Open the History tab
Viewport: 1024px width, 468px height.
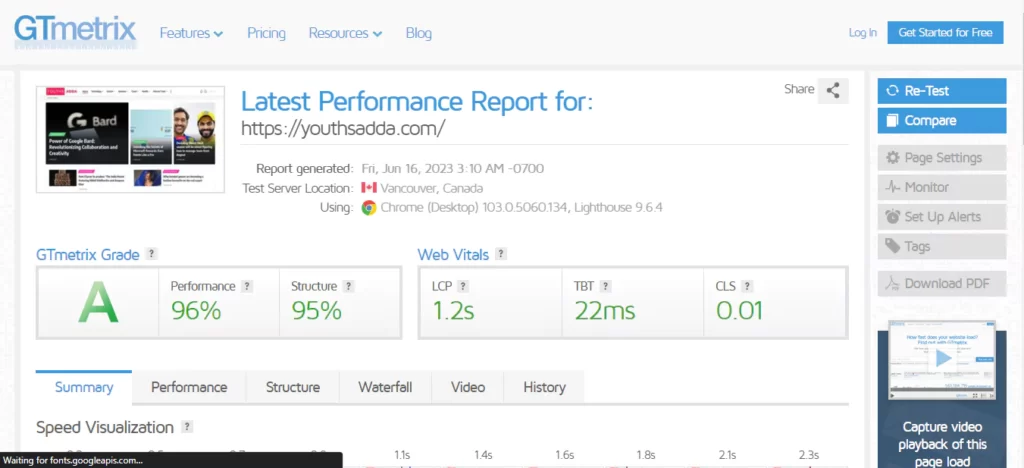pos(544,387)
